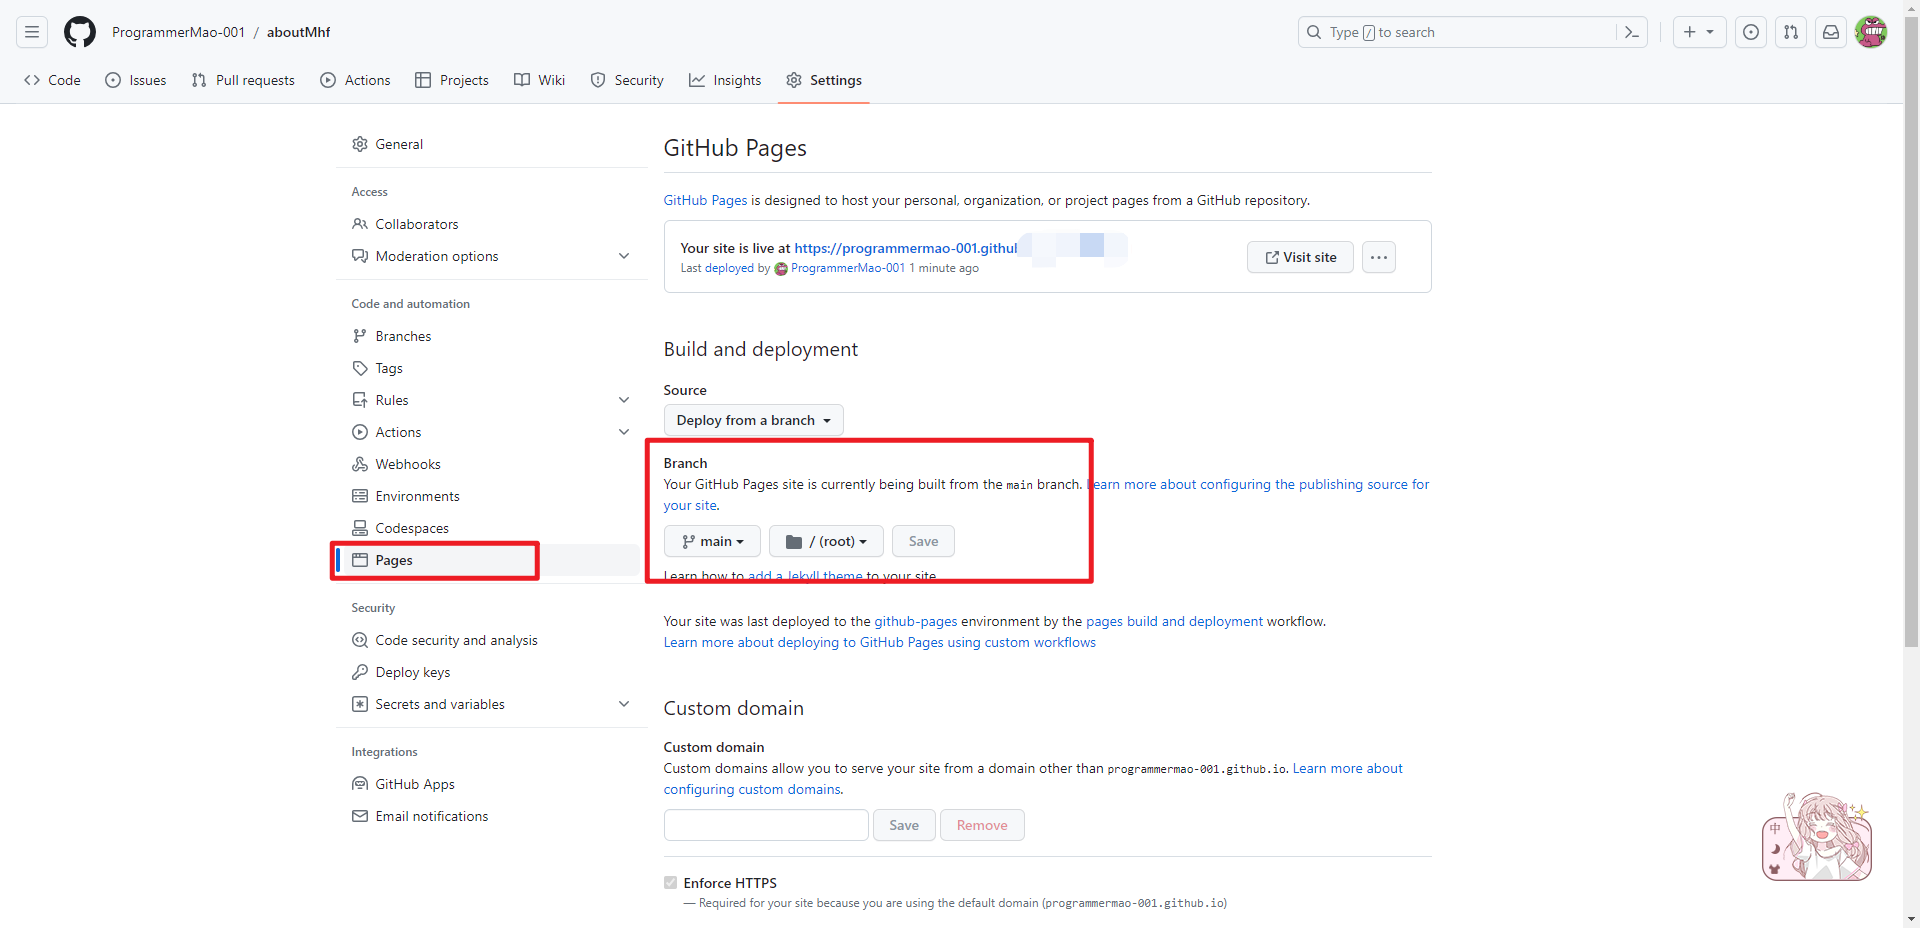Click the Webhooks sidebar icon

click(360, 464)
